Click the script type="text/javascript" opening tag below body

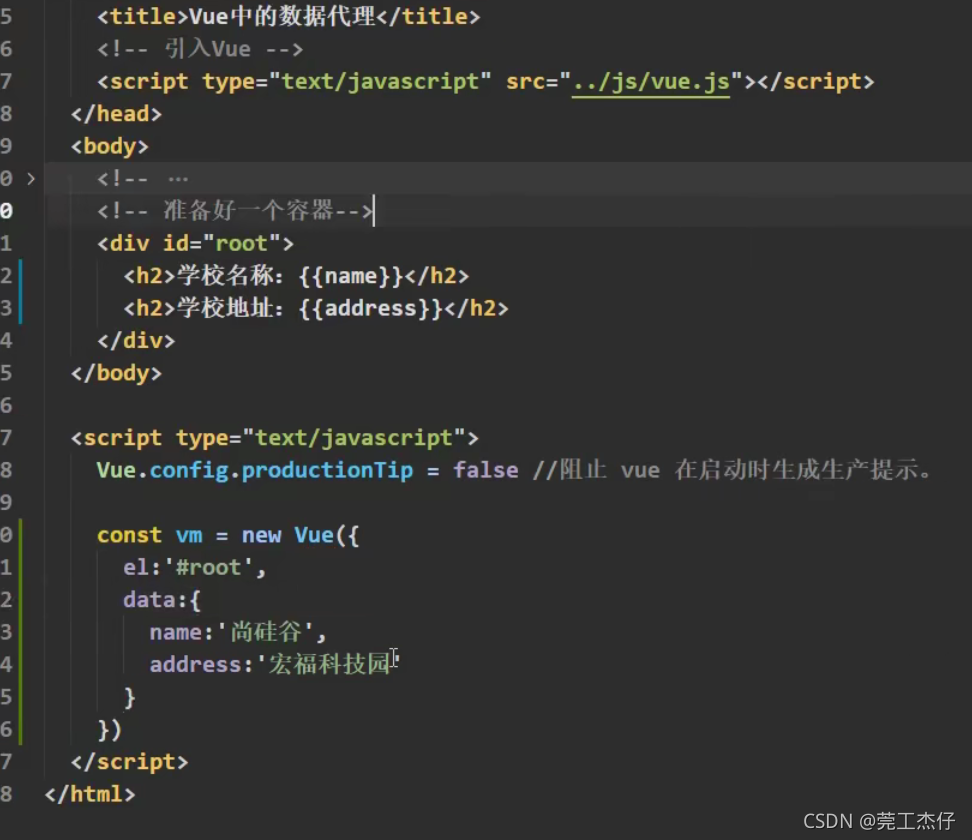coord(275,438)
